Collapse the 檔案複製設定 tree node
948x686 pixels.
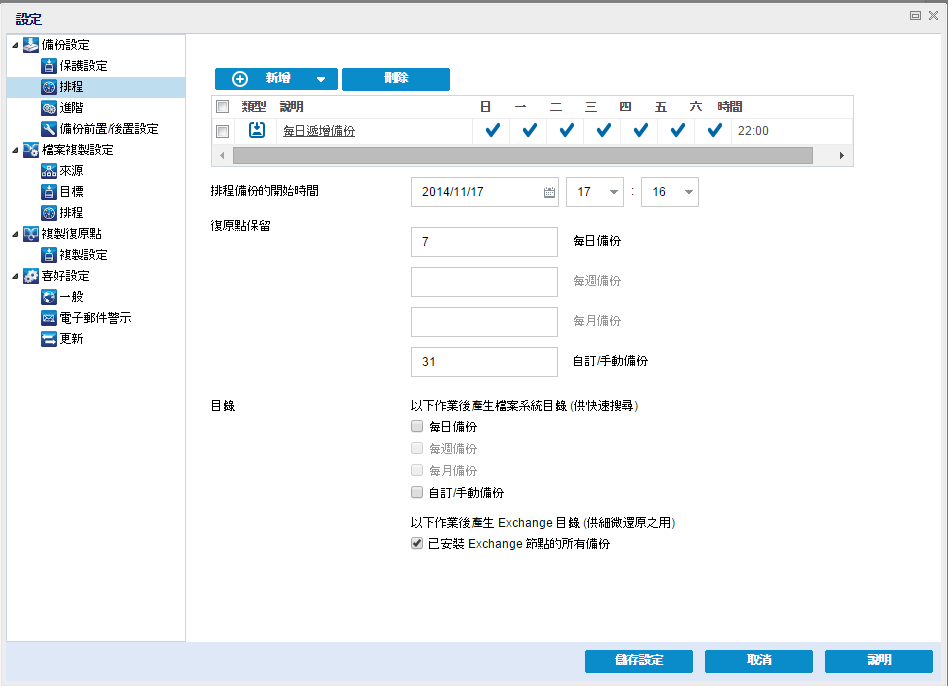(x=15, y=150)
